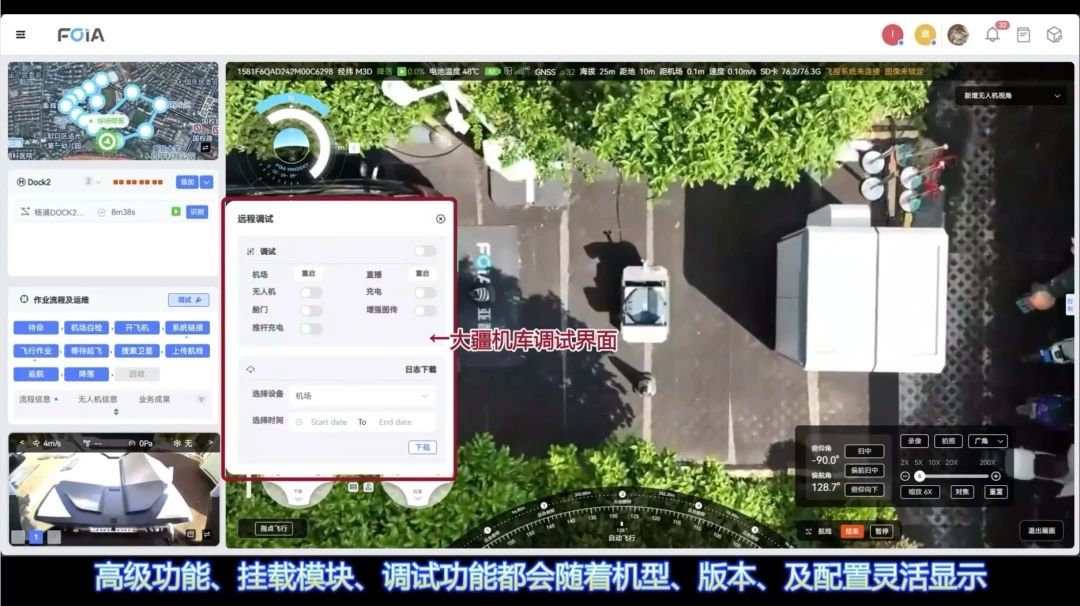This screenshot has height=606, width=1080.
Task: Click the zoom-in plus icon on slider
Action: coord(995,476)
